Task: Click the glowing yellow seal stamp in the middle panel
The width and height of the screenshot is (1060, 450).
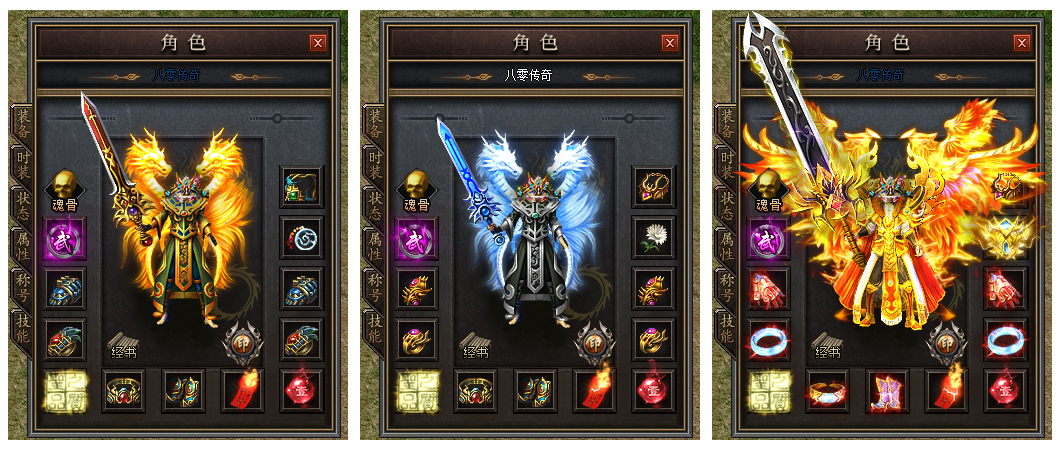Action: [417, 391]
